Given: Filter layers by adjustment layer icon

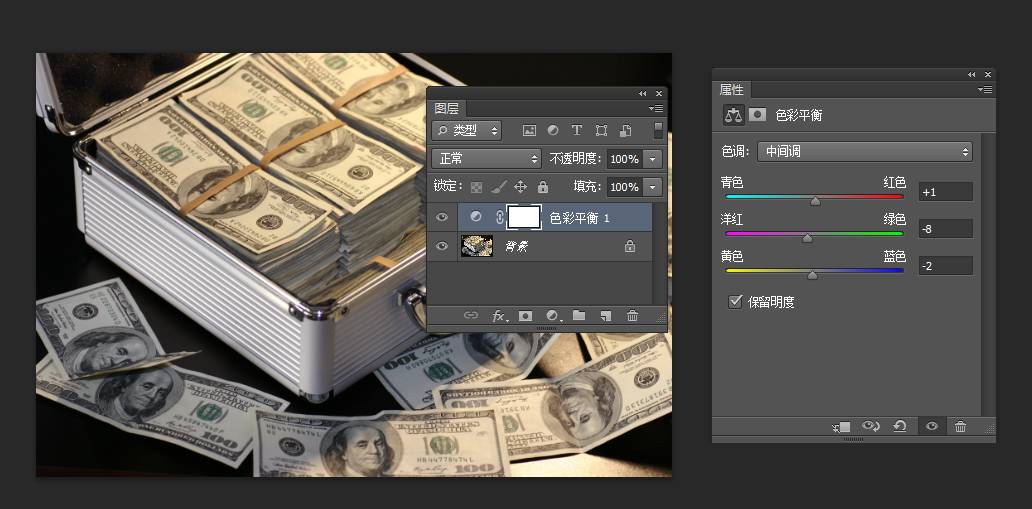Looking at the screenshot, I should tap(553, 130).
